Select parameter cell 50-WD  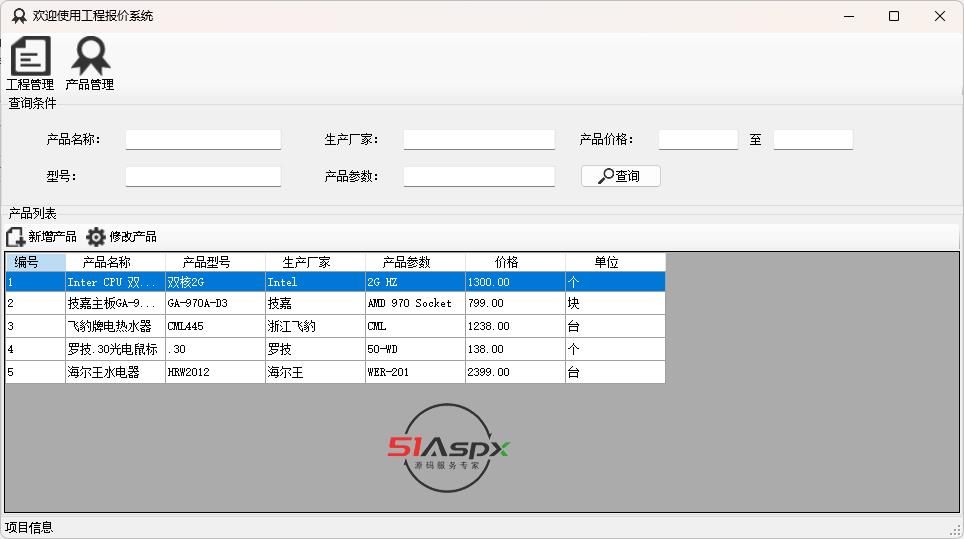[x=415, y=349]
